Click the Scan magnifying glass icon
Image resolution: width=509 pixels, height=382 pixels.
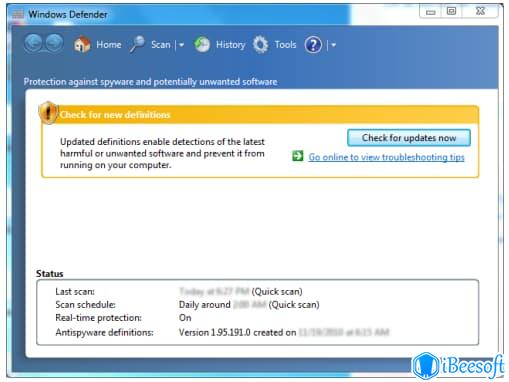point(137,44)
